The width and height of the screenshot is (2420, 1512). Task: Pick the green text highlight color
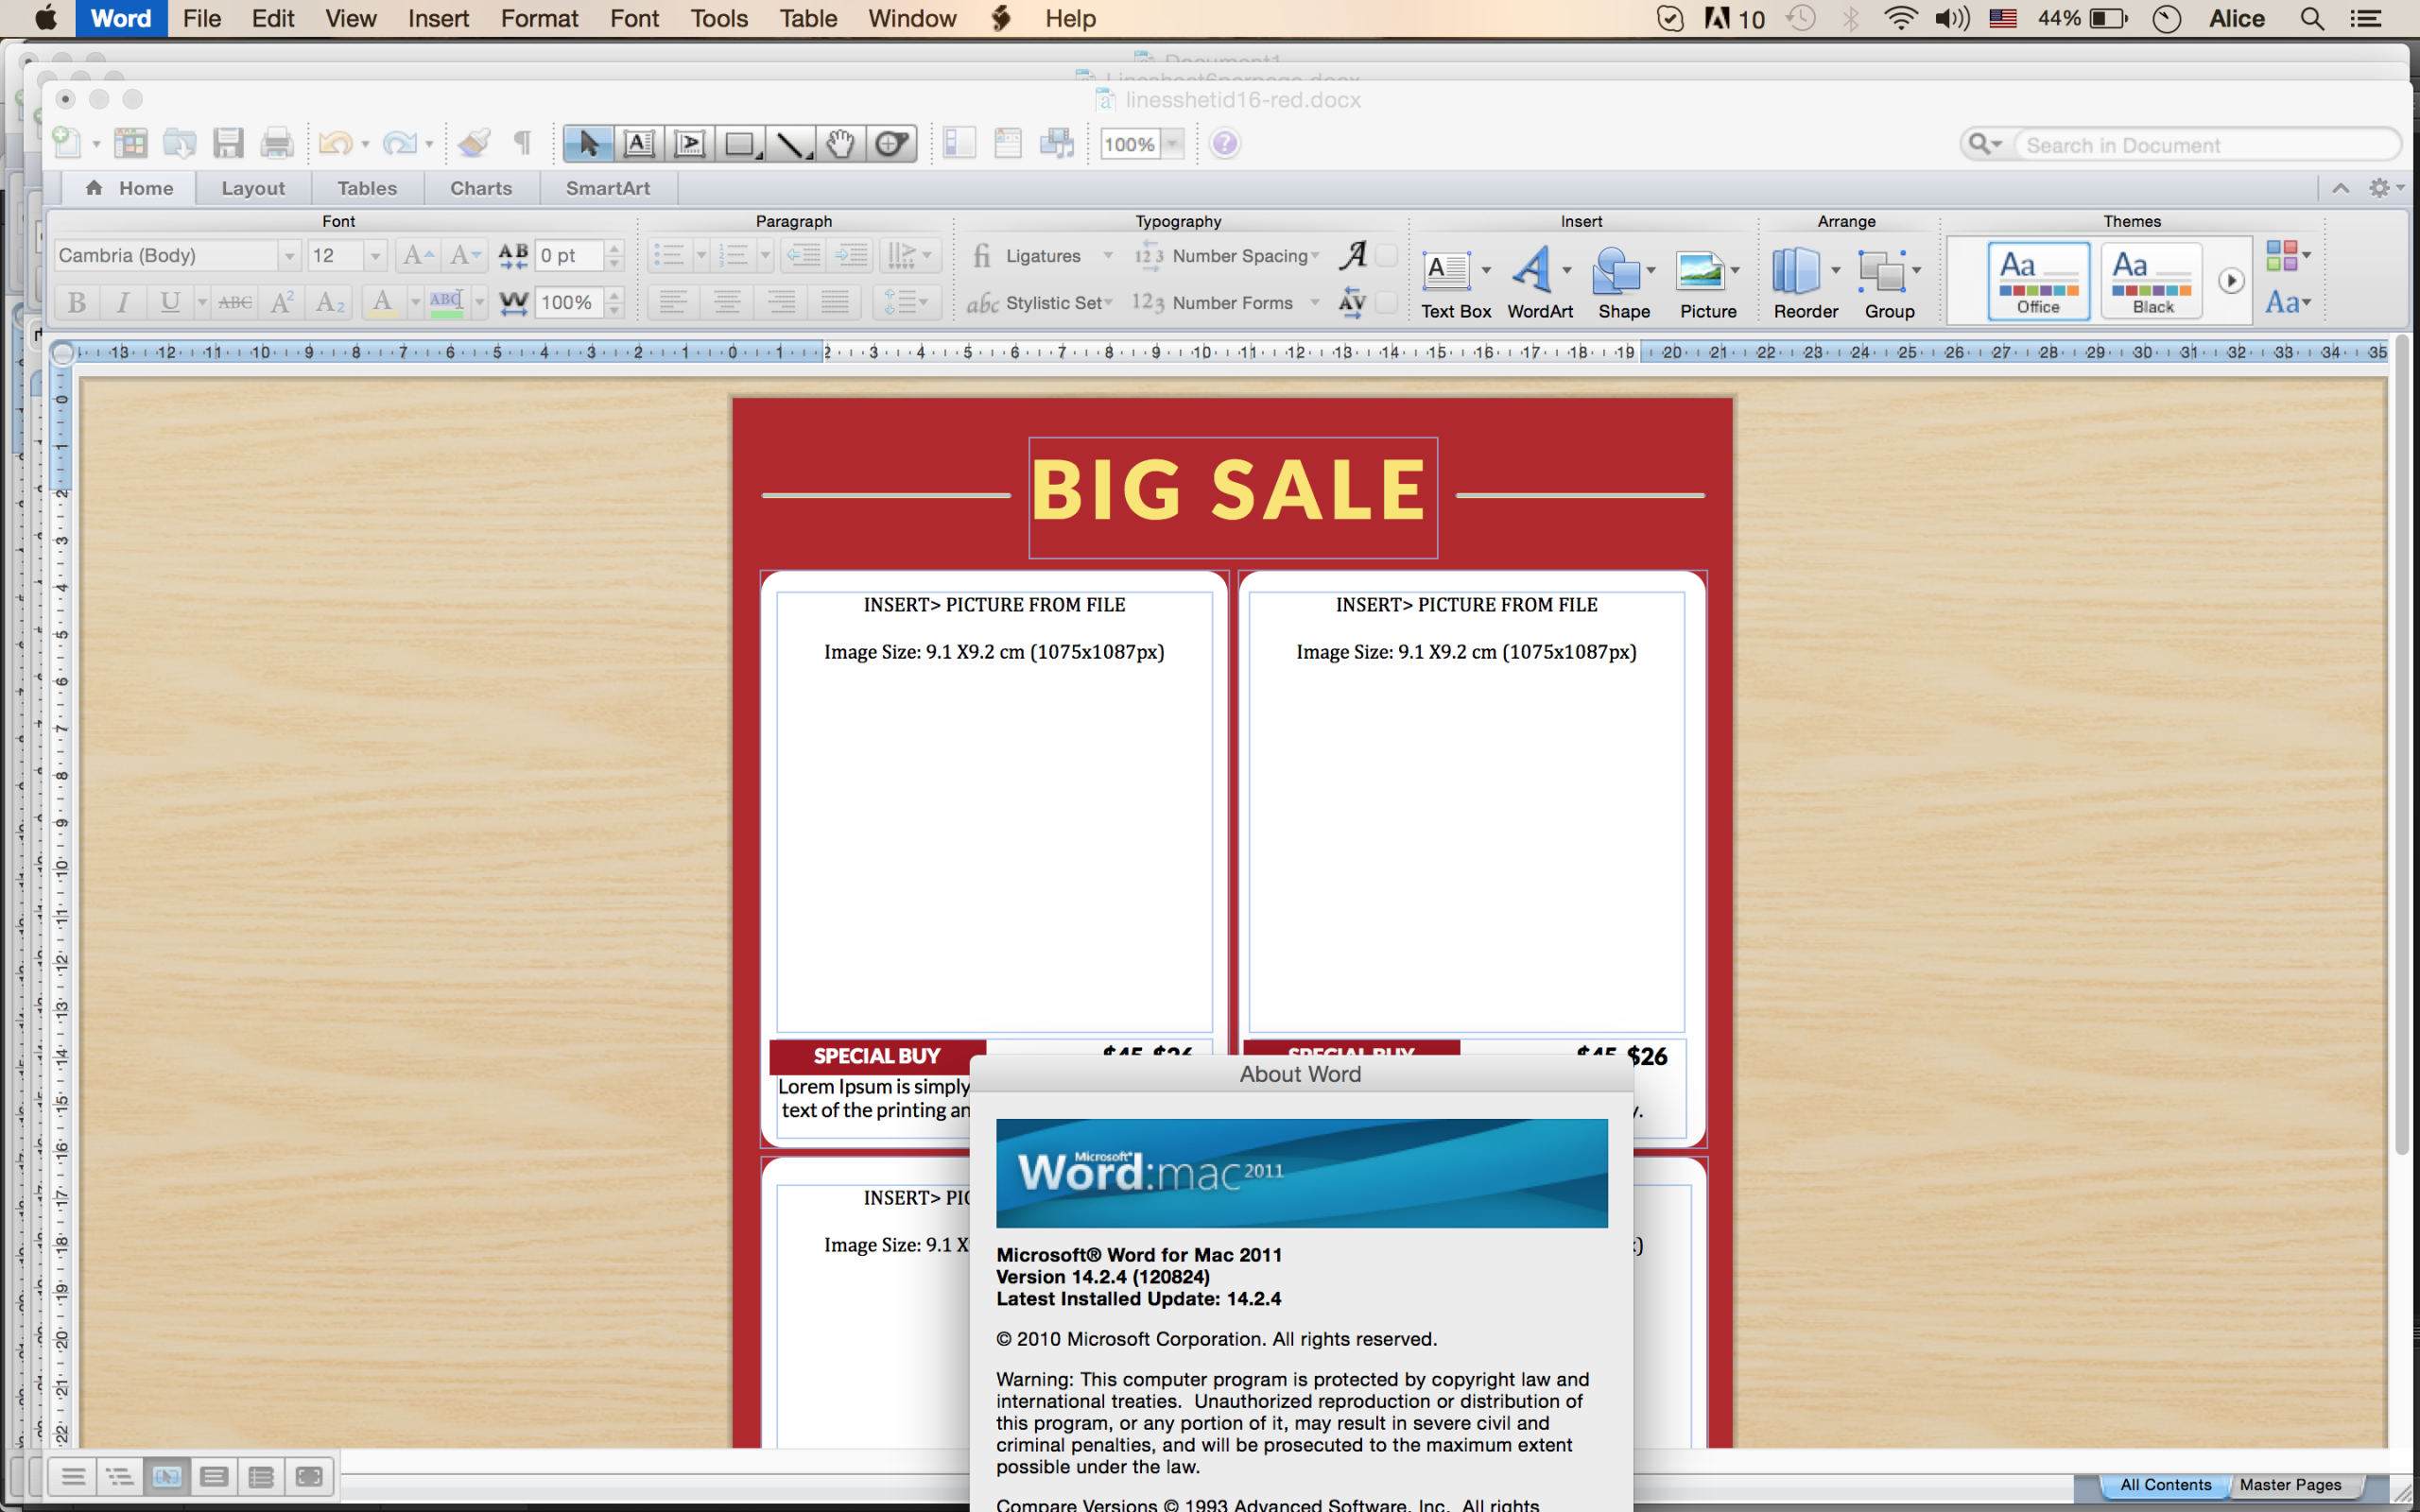coord(446,302)
